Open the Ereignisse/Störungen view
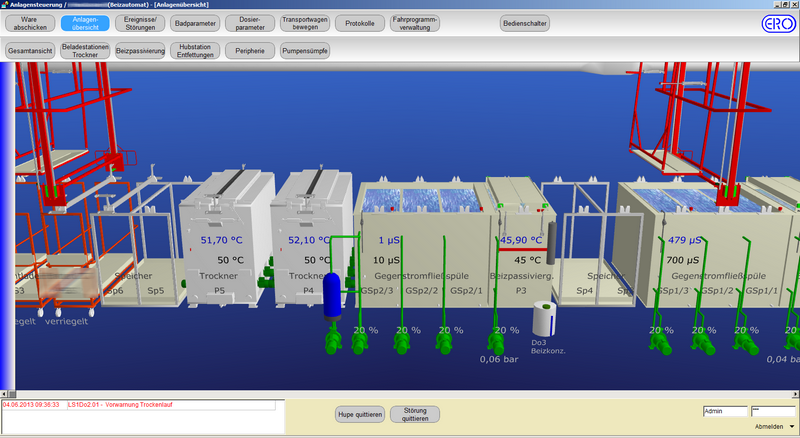The height and width of the screenshot is (438, 800). point(141,23)
